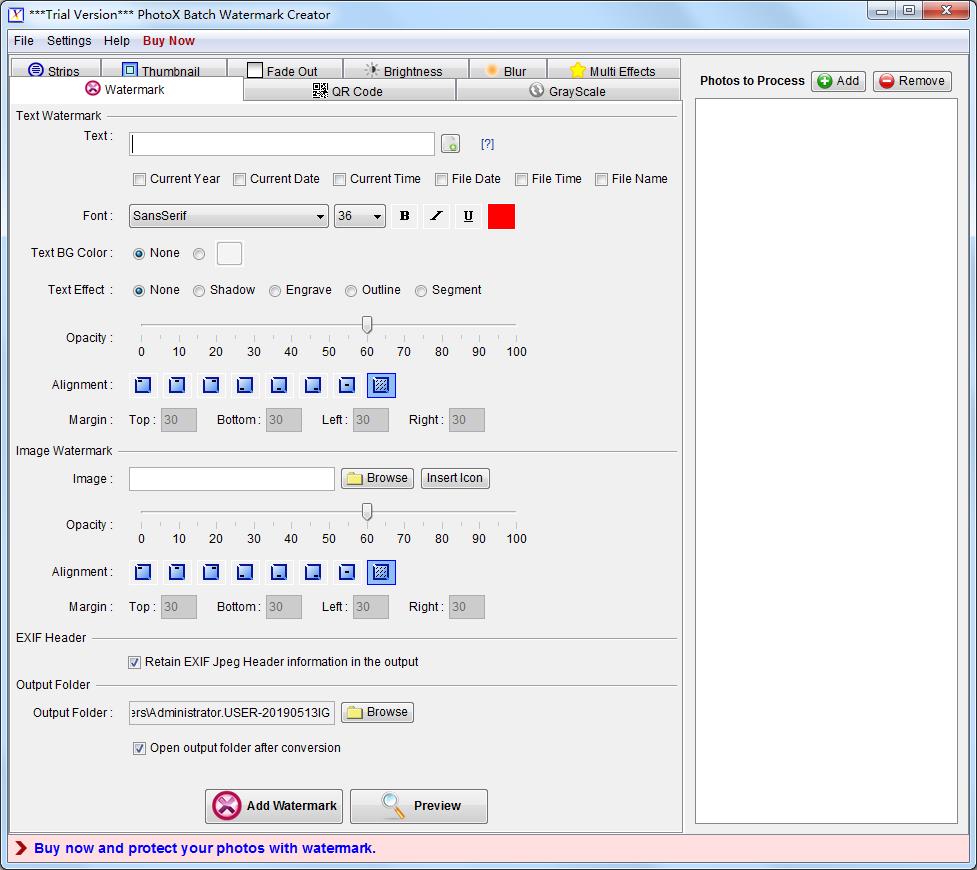
Task: Set text watermark alignment to top-center
Action: pyautogui.click(x=177, y=385)
